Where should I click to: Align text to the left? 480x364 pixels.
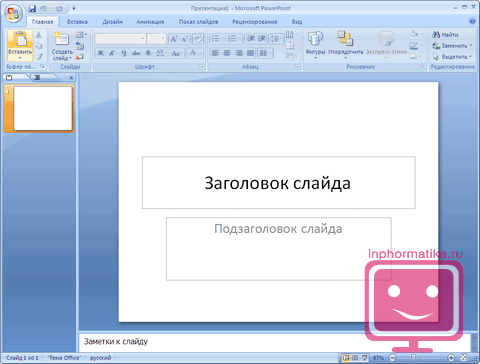pos(215,53)
